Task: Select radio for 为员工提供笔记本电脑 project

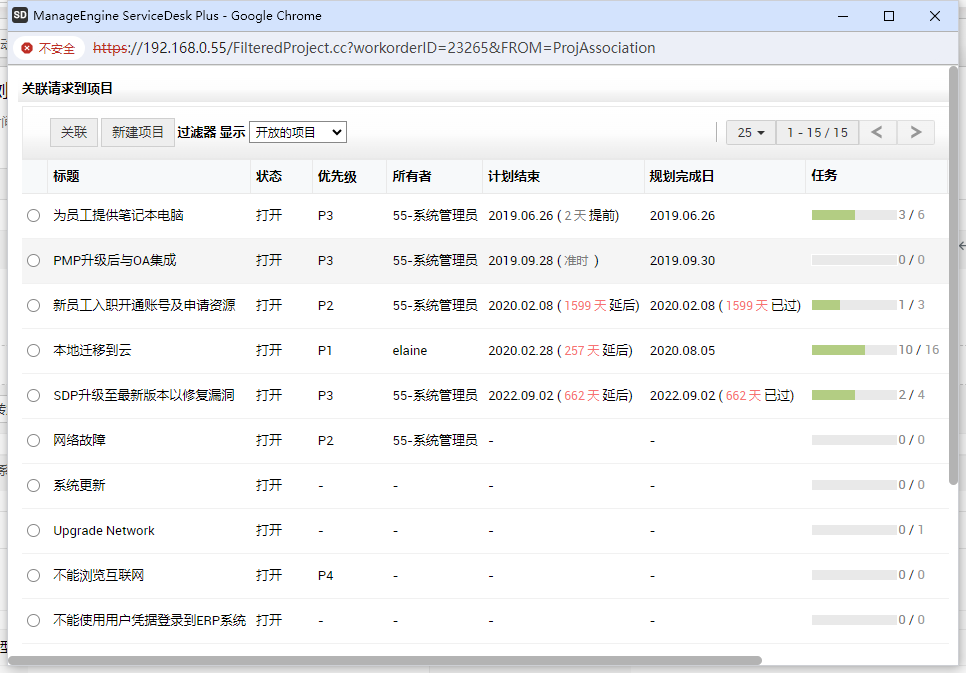Action: (x=34, y=215)
